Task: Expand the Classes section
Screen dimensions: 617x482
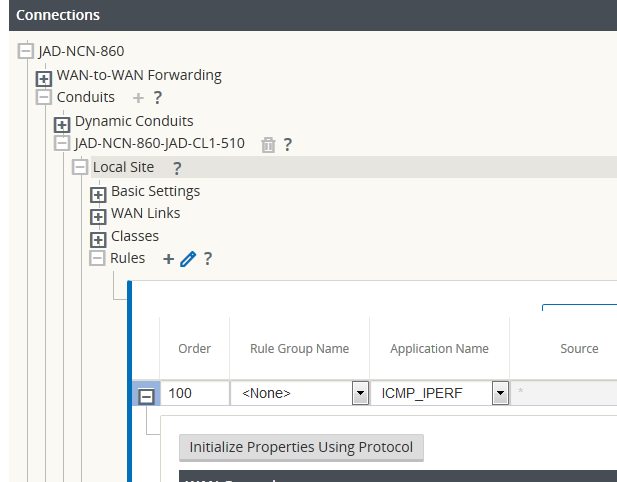Action: (x=98, y=237)
